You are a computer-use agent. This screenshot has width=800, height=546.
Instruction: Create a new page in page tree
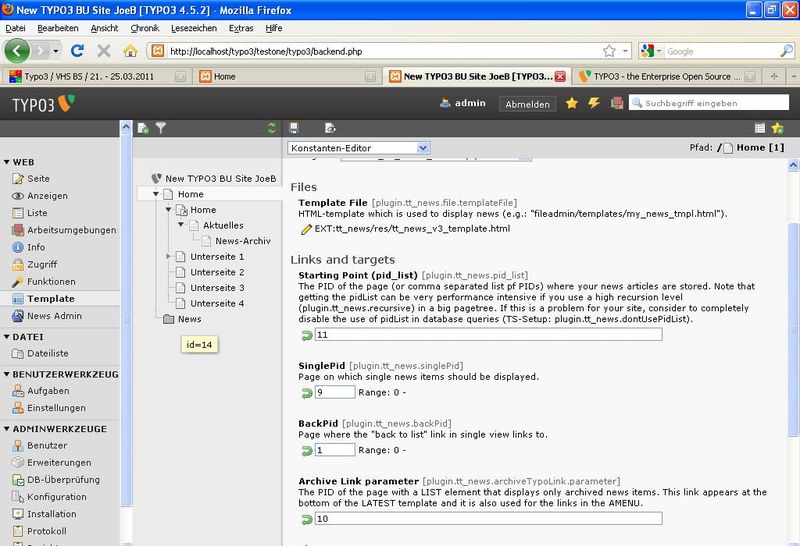point(143,128)
